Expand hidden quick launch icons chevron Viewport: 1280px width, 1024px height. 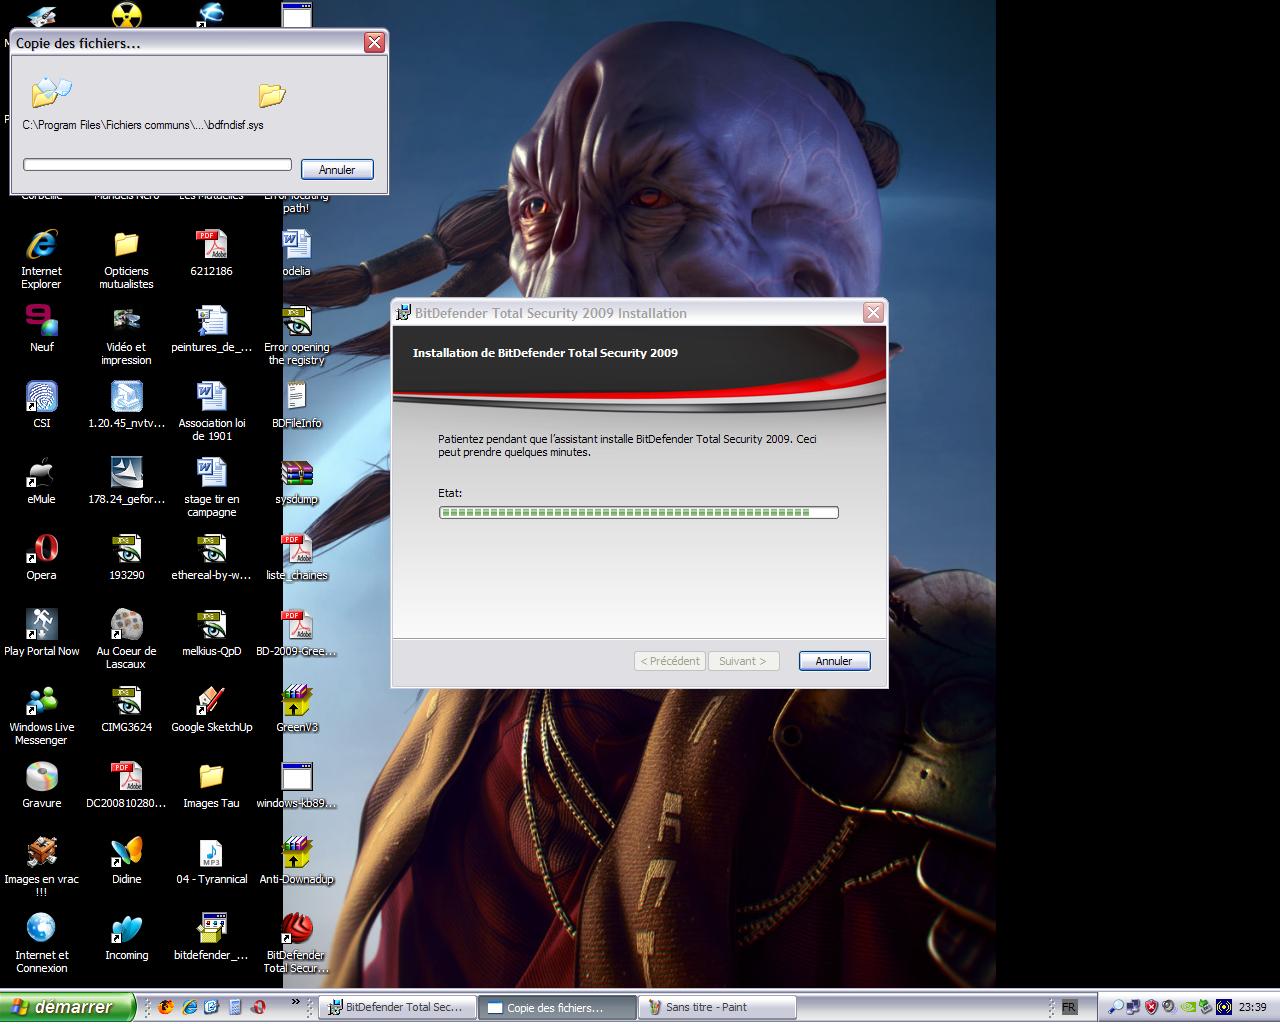[295, 1002]
